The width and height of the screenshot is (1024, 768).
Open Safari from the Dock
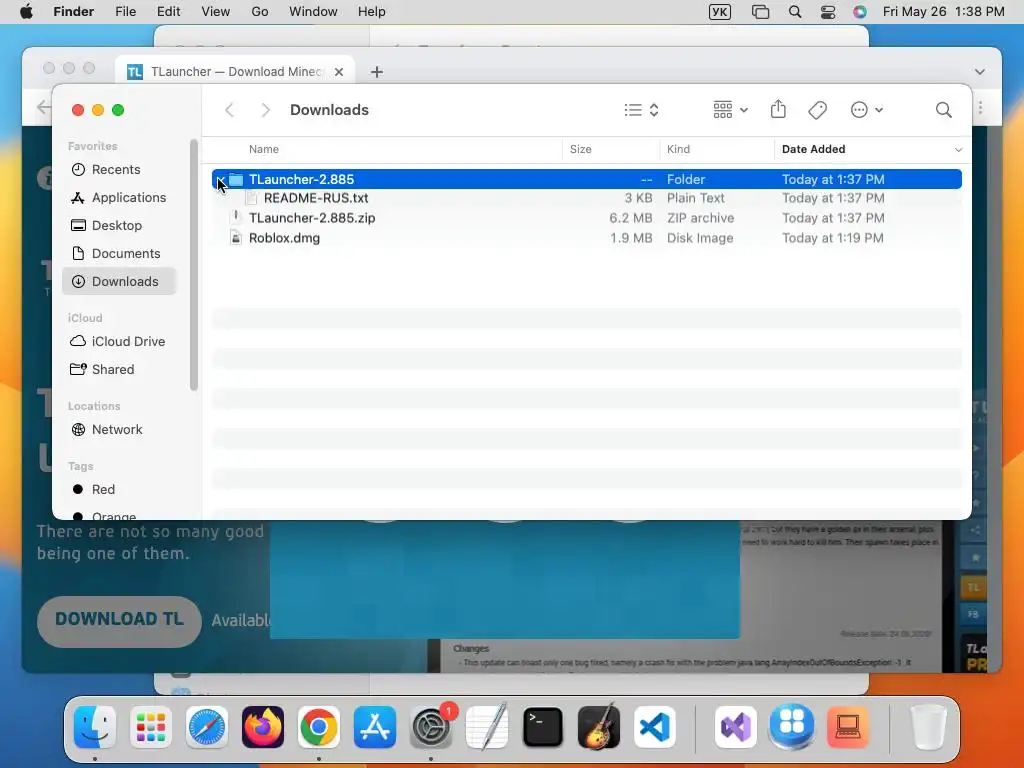(207, 727)
